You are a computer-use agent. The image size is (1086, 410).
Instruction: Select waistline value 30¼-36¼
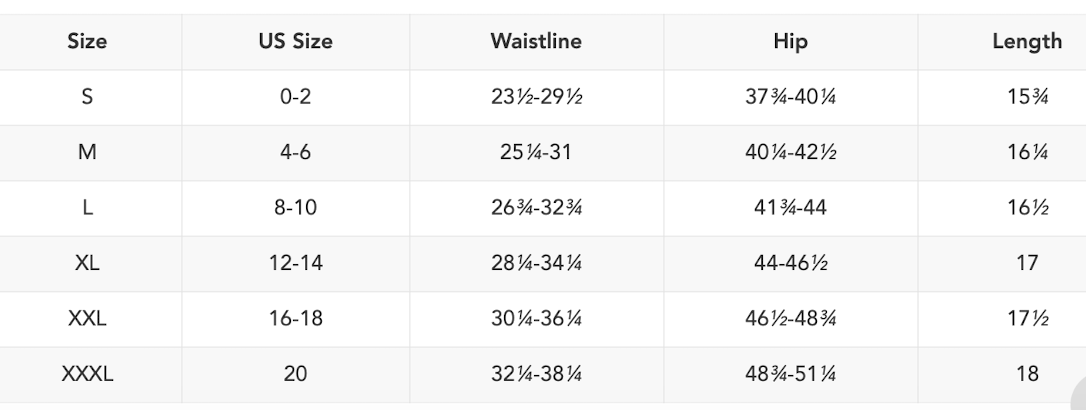tap(536, 320)
